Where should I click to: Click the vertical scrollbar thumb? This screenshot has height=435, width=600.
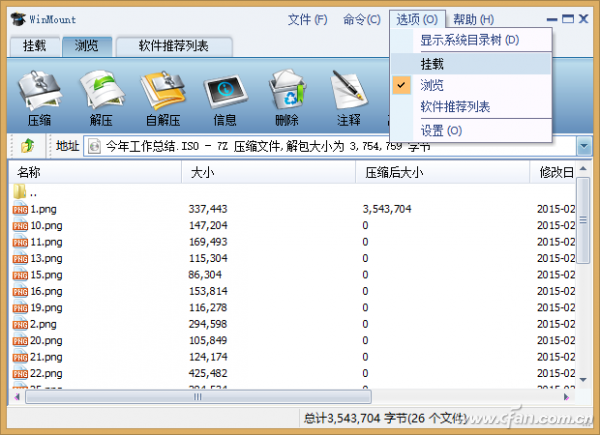tap(583, 220)
